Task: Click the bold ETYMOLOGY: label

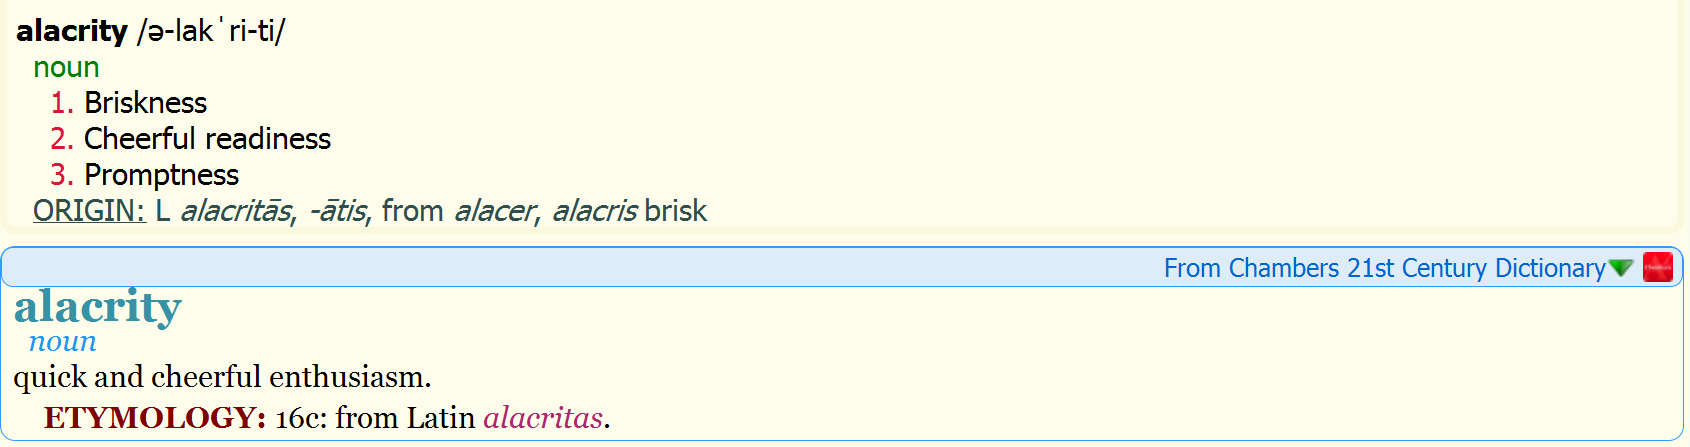Action: pyautogui.click(x=155, y=417)
